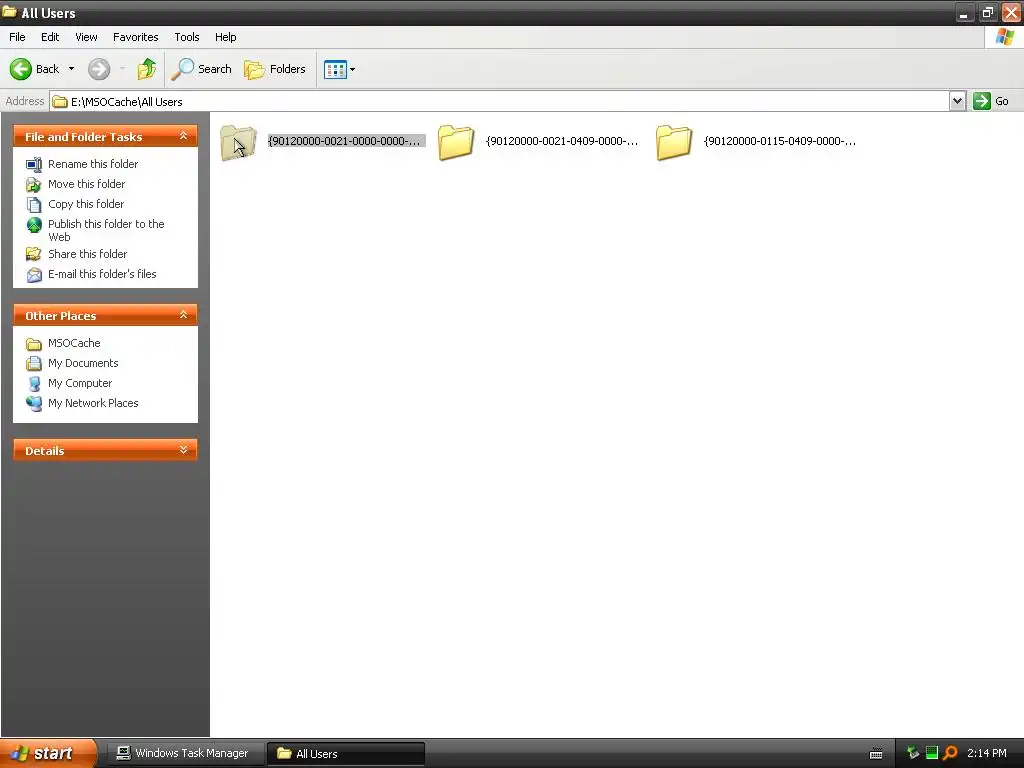Image resolution: width=1024 pixels, height=768 pixels.
Task: Go up one folder level
Action: 147,69
